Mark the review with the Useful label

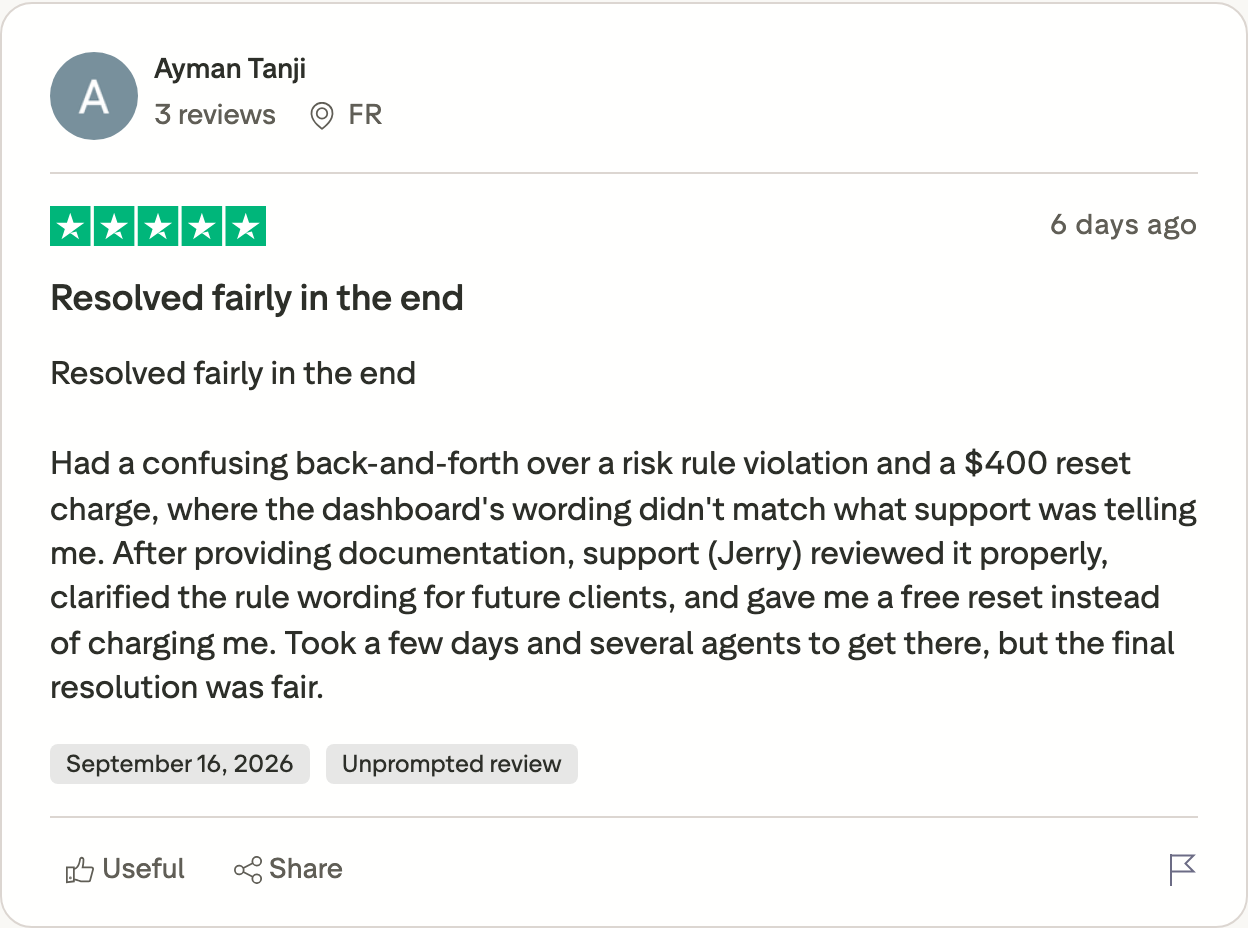[144, 869]
